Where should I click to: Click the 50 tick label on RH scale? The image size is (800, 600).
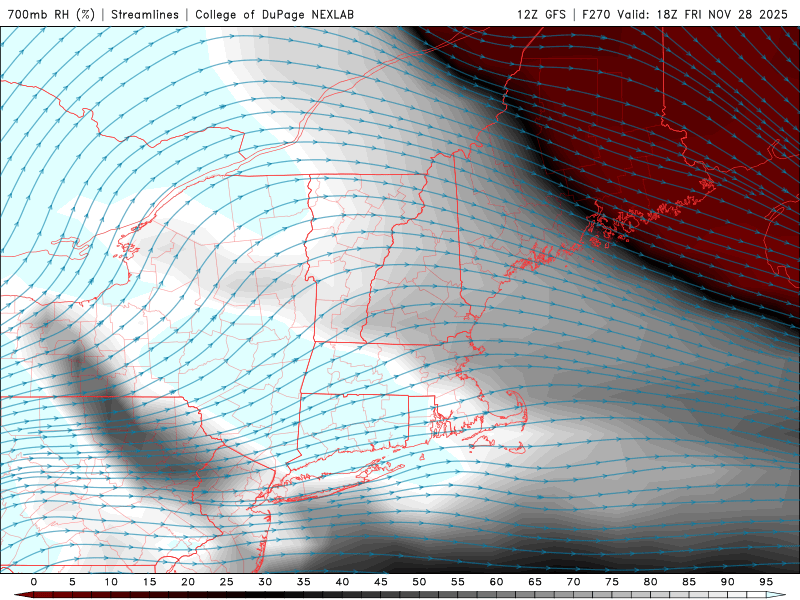click(x=419, y=582)
